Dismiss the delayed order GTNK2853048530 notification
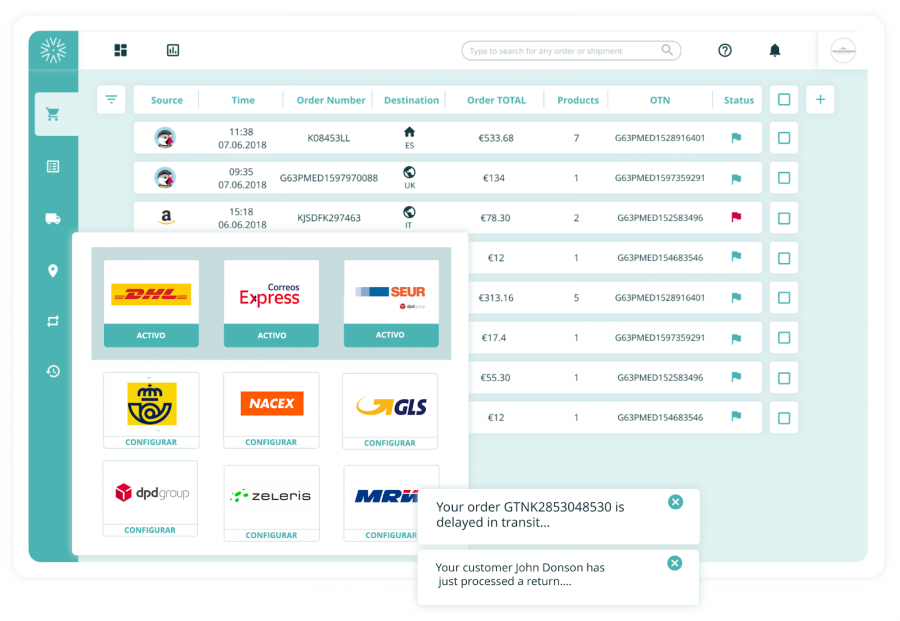This screenshot has height=621, width=900. [x=676, y=502]
